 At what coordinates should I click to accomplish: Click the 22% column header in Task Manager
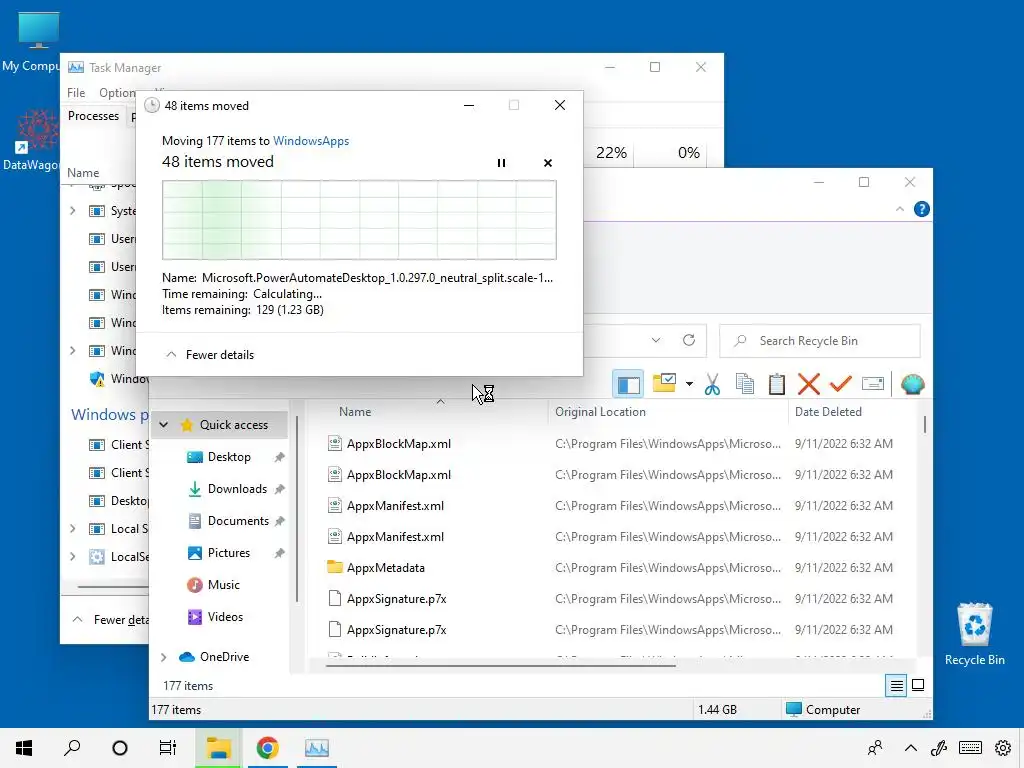pos(611,153)
